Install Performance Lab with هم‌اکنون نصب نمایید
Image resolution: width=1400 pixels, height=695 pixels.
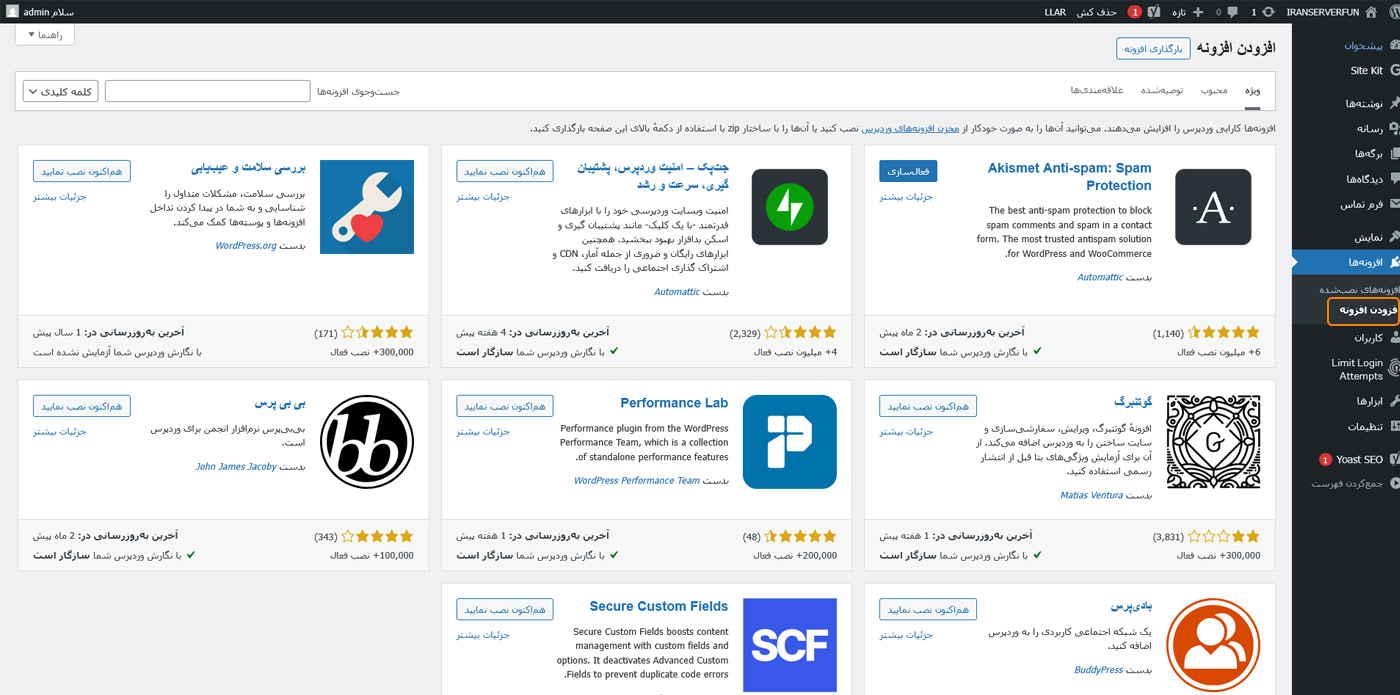point(504,406)
